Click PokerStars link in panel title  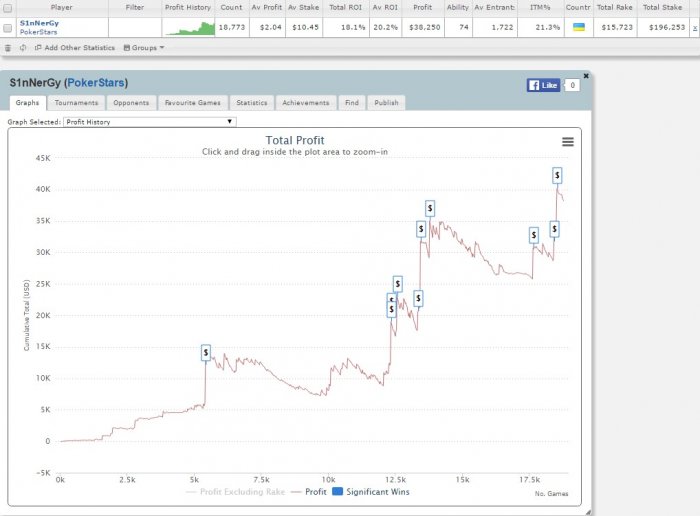96,83
